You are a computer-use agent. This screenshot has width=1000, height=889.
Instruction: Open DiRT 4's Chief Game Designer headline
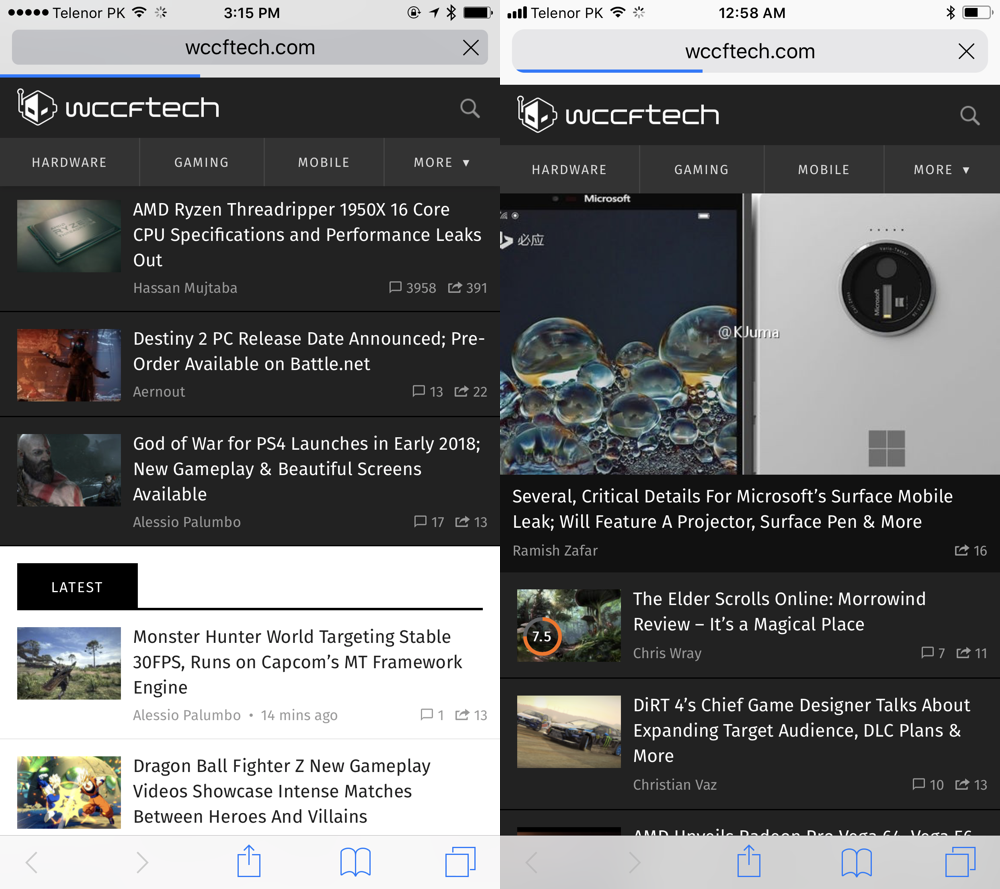[x=802, y=730]
